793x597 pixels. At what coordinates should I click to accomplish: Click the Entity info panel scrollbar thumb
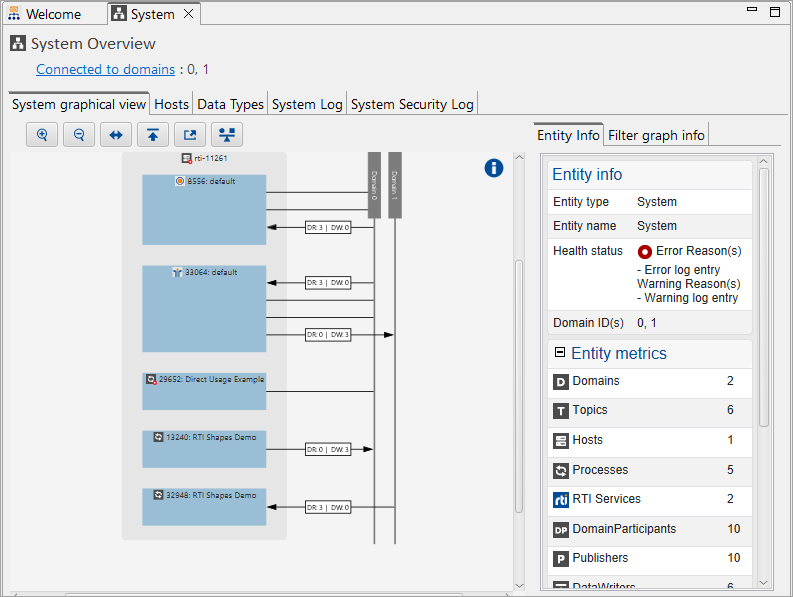pos(764,297)
